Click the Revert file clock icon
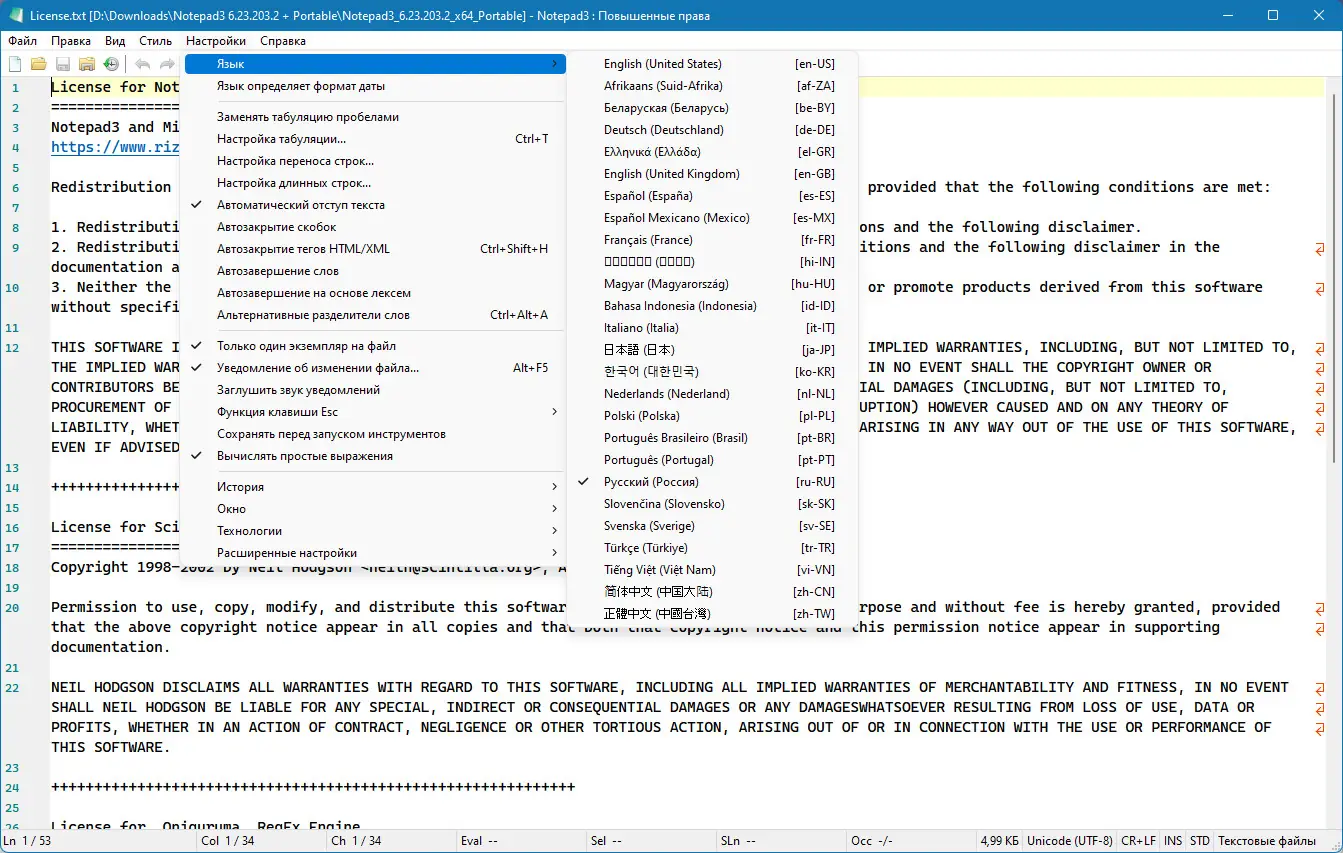Screen dimensions: 1343x853 pos(111,64)
